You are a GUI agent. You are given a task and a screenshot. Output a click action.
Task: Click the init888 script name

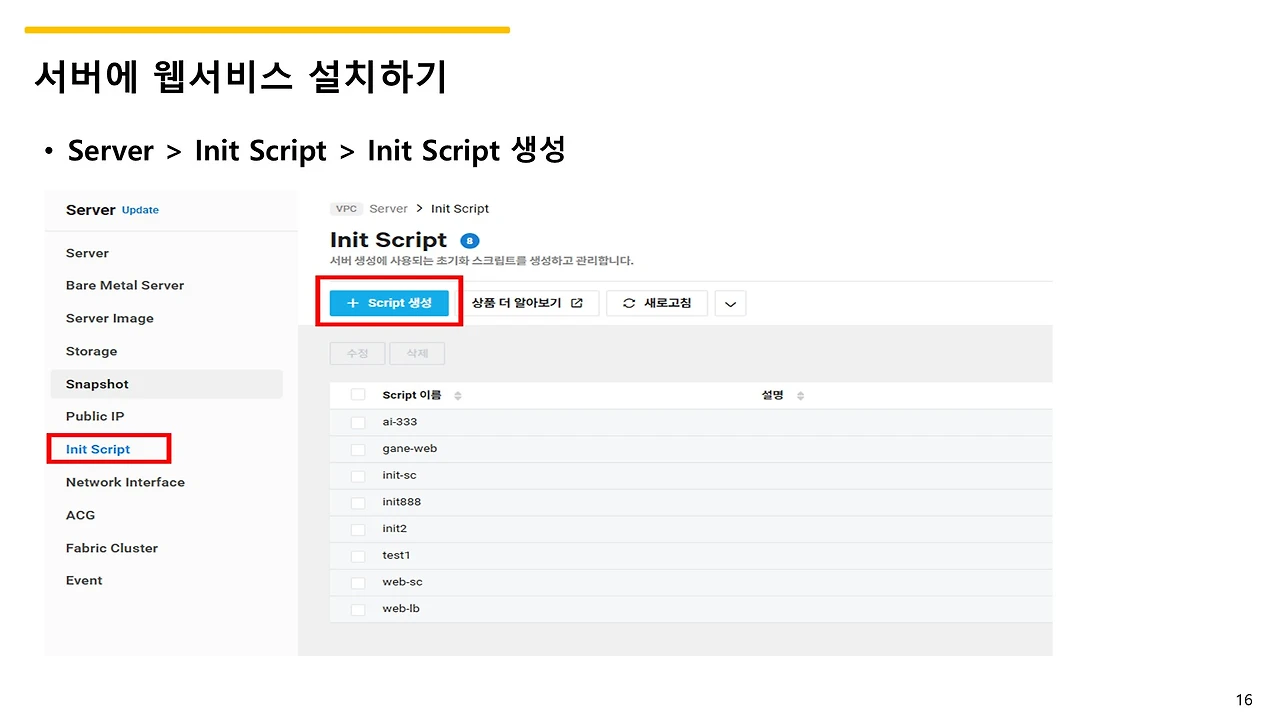(402, 502)
